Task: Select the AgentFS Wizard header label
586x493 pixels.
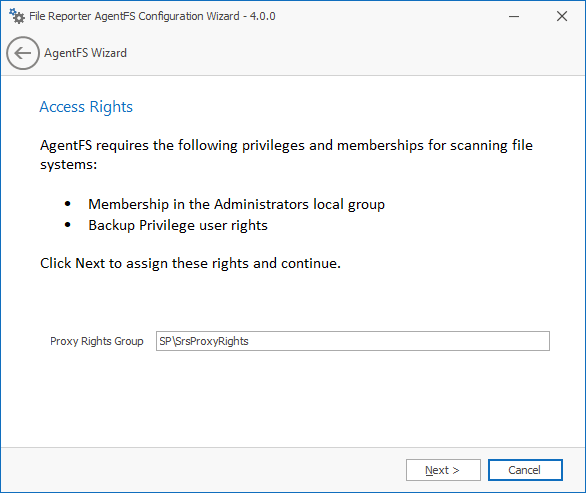Action: pos(86,53)
